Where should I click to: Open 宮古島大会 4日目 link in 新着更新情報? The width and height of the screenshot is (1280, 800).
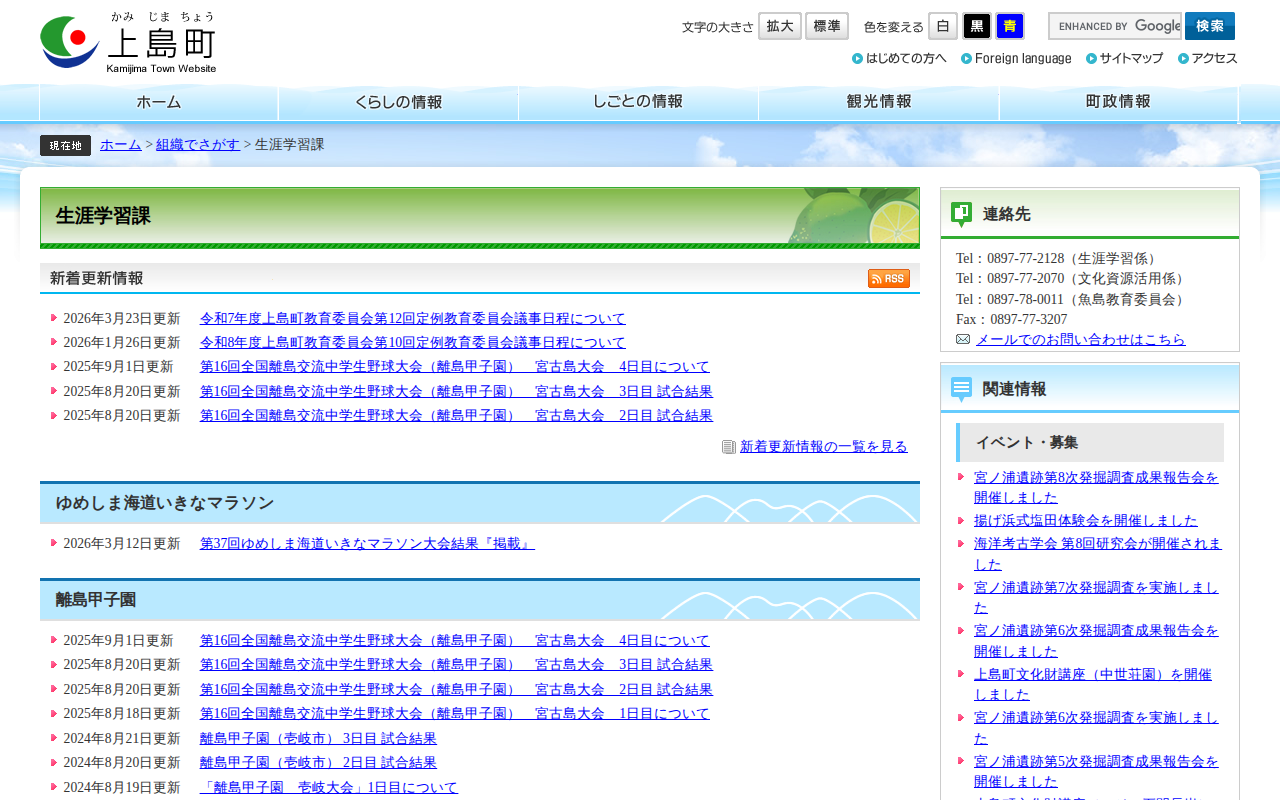(x=455, y=367)
